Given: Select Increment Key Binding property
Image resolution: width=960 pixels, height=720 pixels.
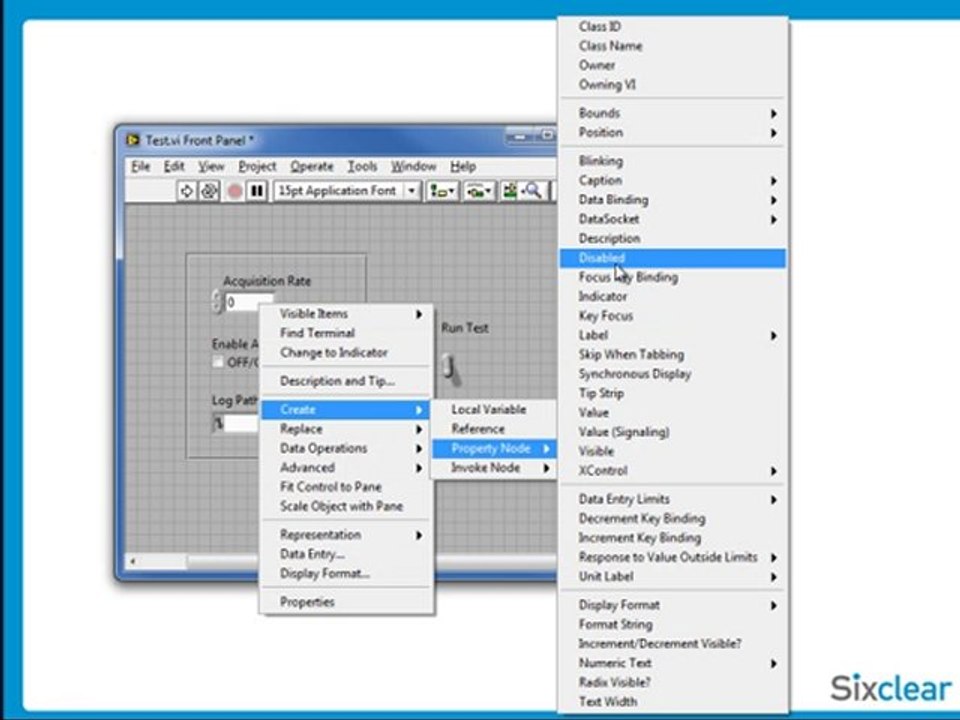Looking at the screenshot, I should point(673,538).
